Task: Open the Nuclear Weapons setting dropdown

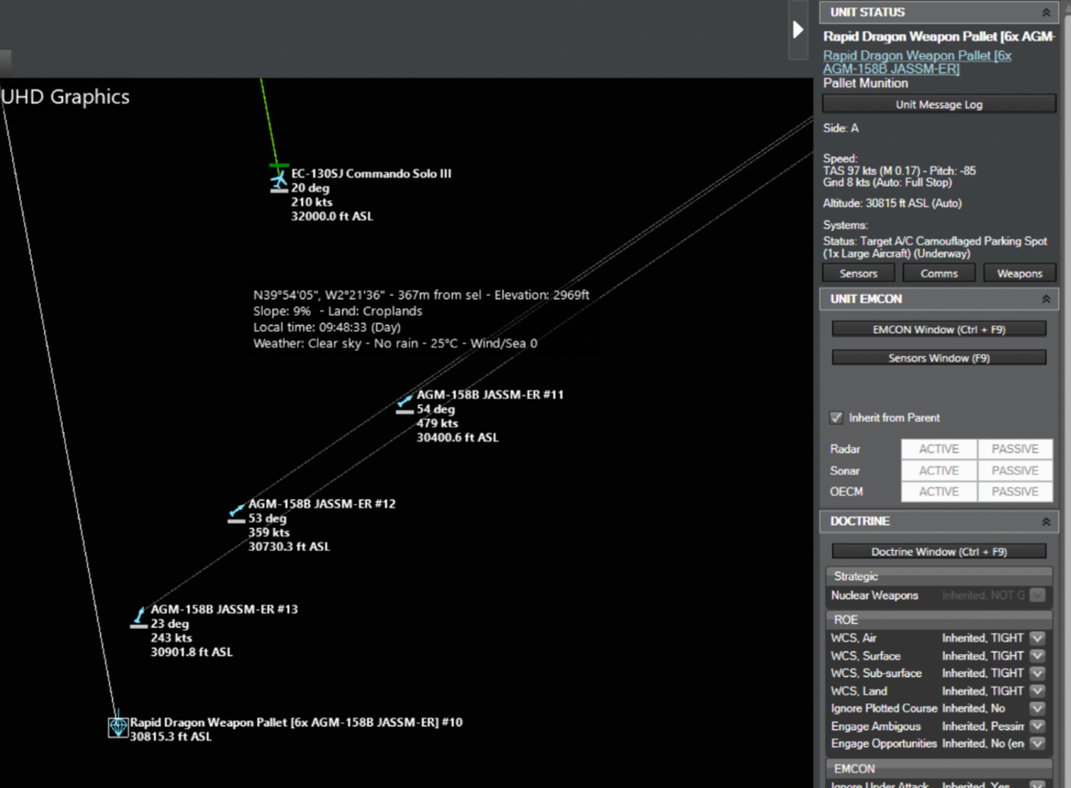Action: tap(1037, 595)
